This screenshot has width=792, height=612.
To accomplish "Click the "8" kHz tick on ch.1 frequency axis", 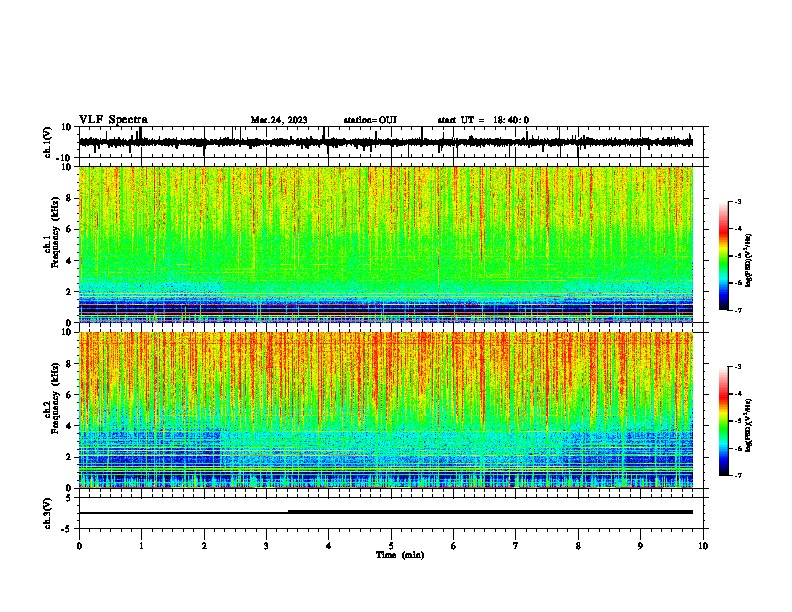I will [69, 198].
